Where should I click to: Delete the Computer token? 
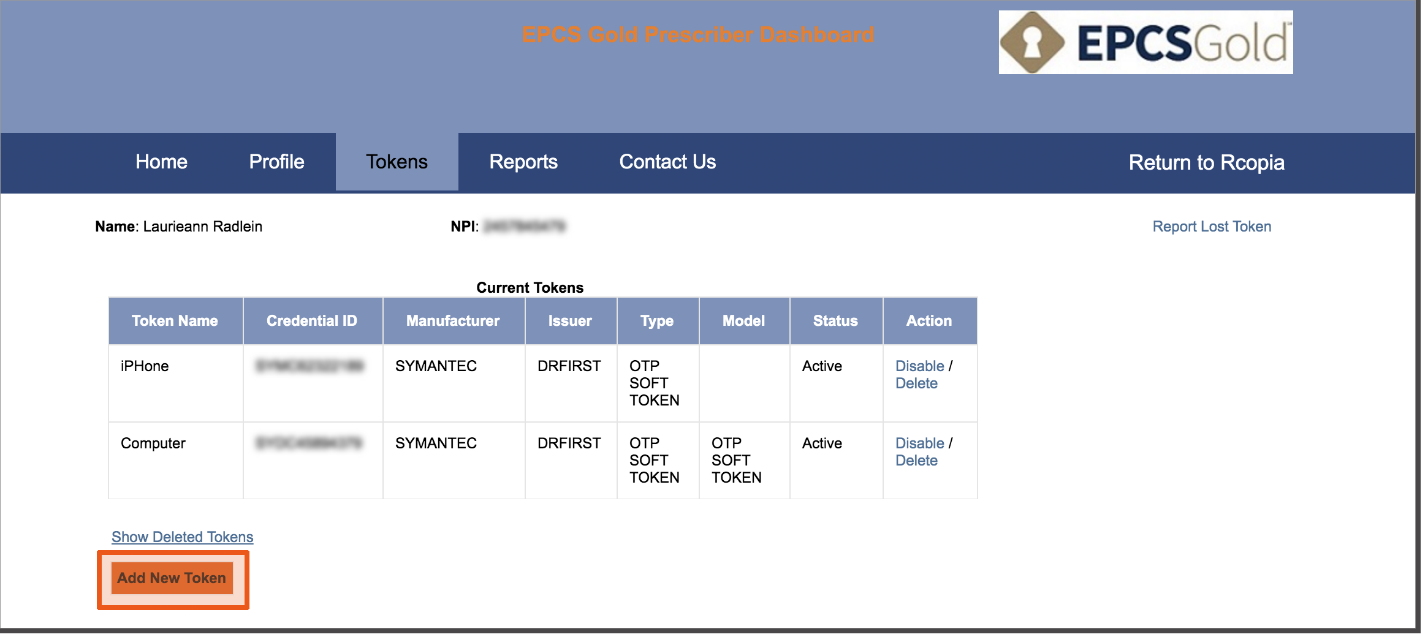pos(916,460)
